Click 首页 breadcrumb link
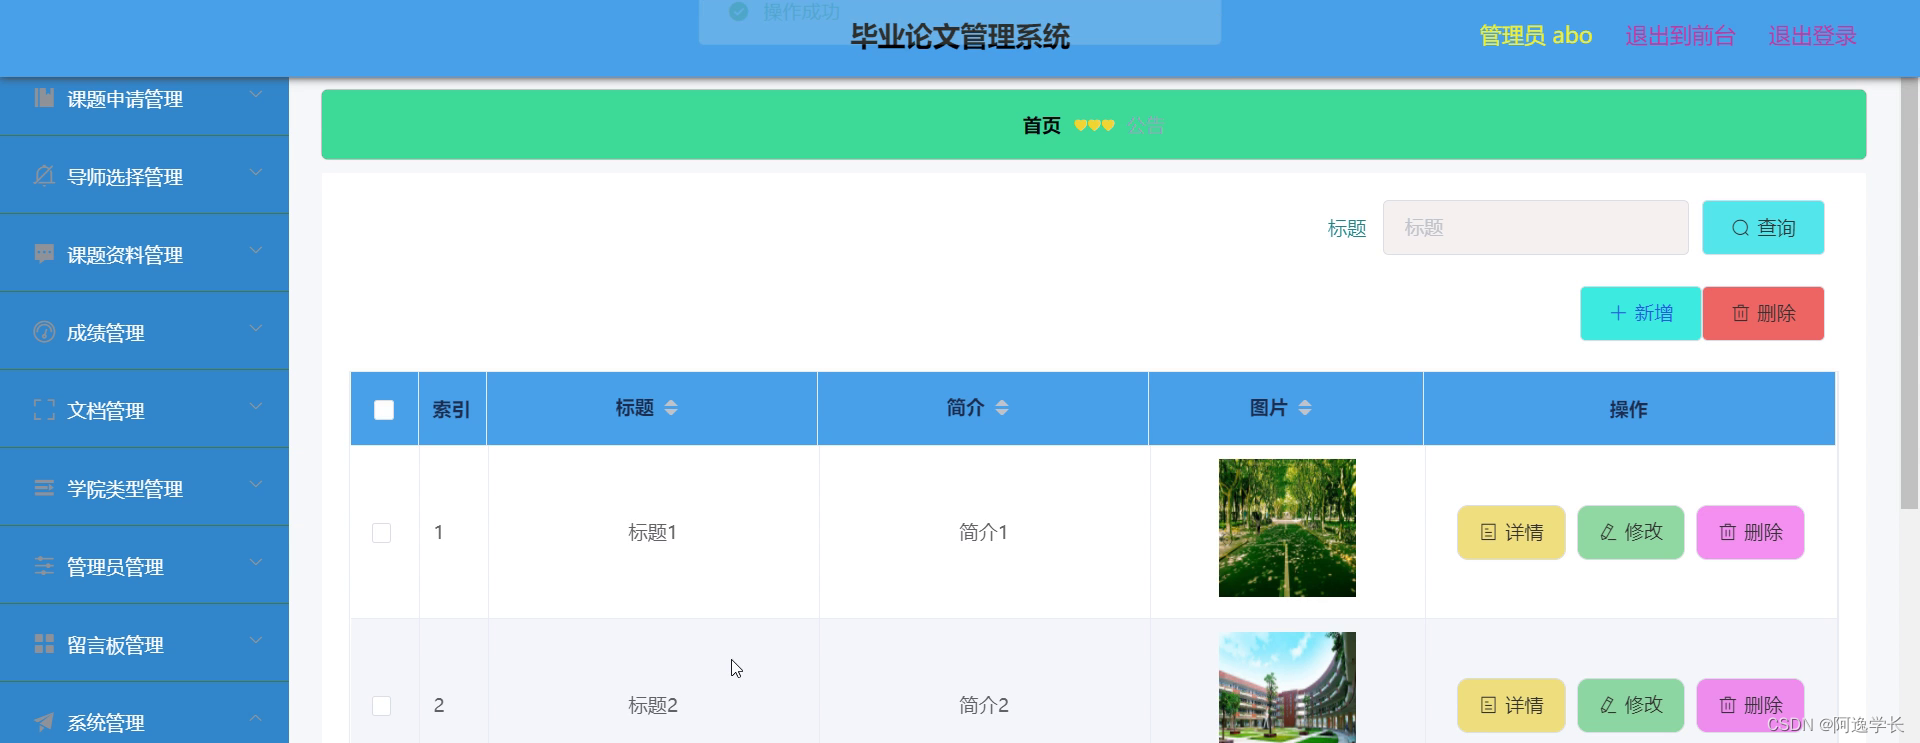The image size is (1920, 743). point(1041,125)
